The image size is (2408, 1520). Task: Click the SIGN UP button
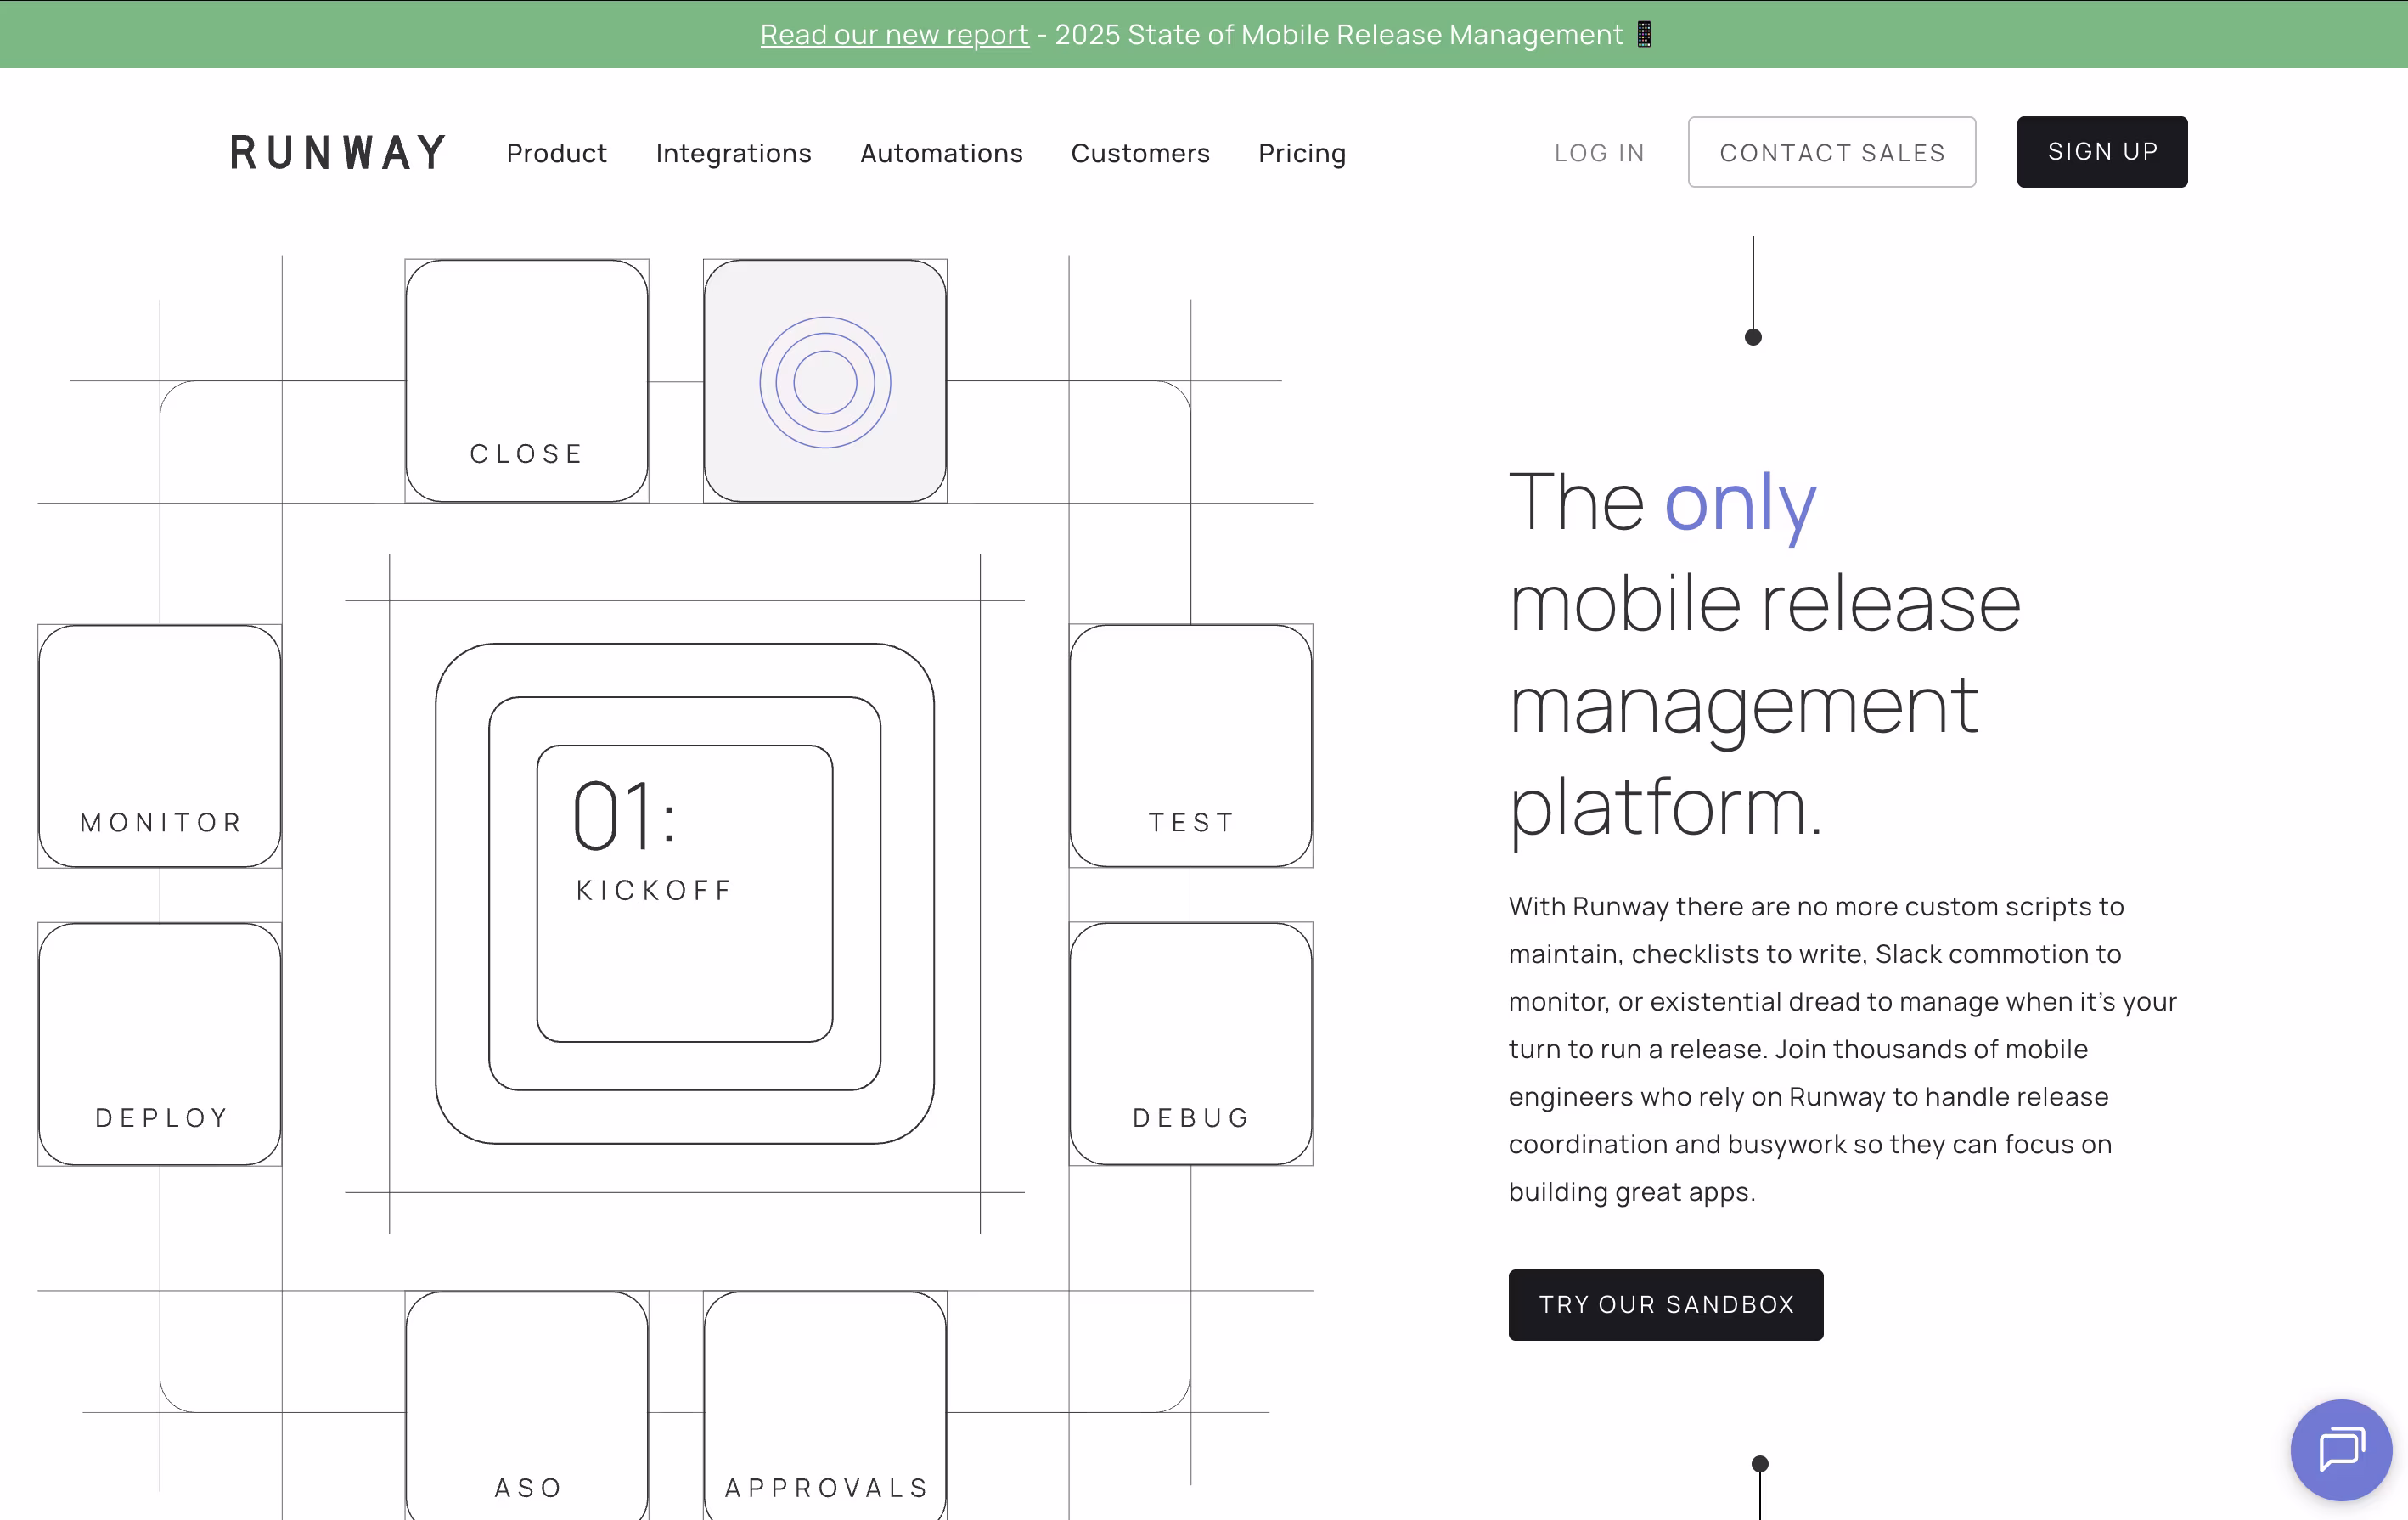(2102, 152)
